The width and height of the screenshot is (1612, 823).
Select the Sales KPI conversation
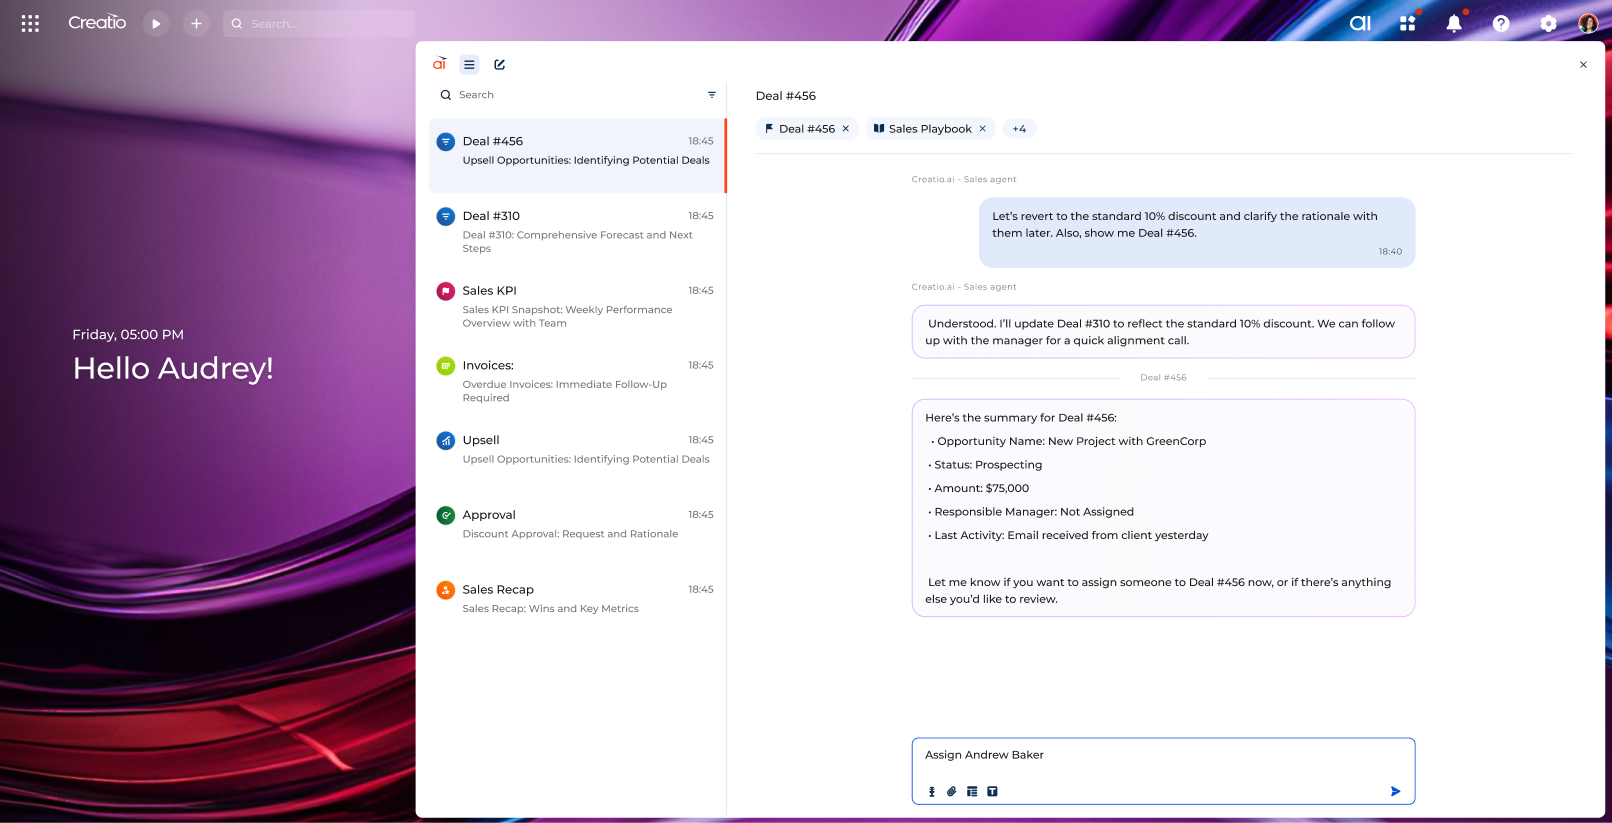(577, 306)
